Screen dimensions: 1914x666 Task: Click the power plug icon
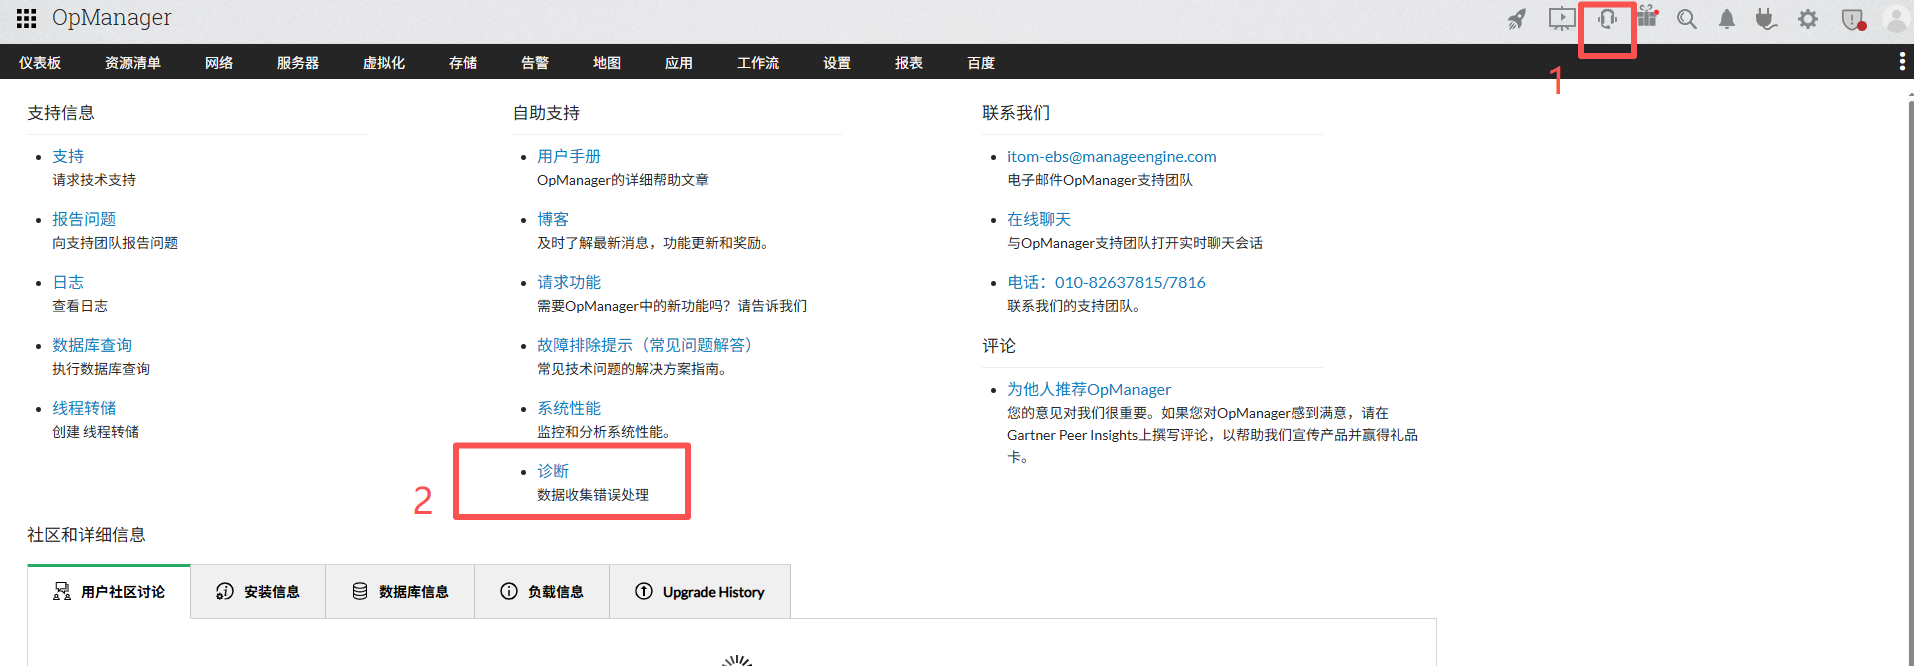pos(1766,19)
